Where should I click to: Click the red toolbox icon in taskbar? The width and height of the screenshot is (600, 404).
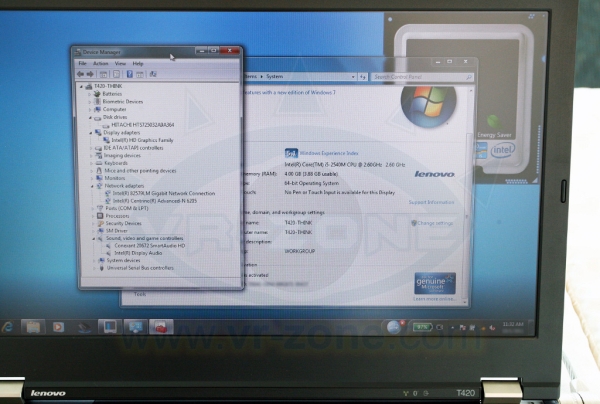click(161, 327)
